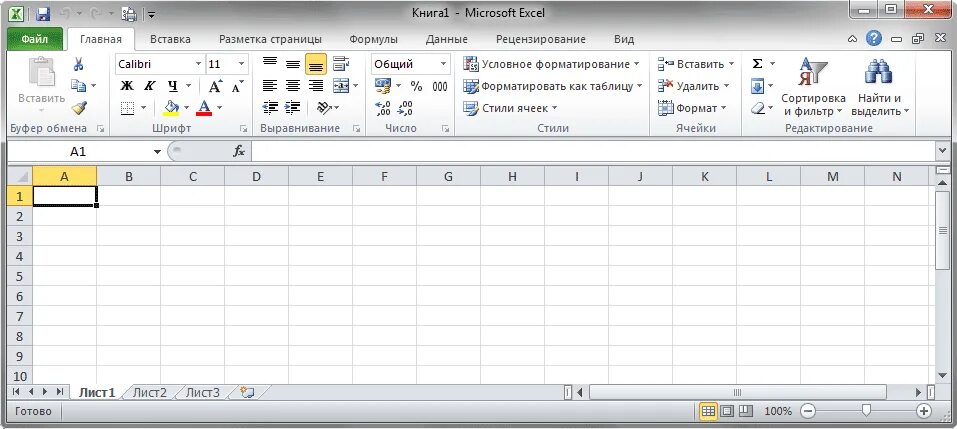Click the Increase Decimal icon

(383, 109)
